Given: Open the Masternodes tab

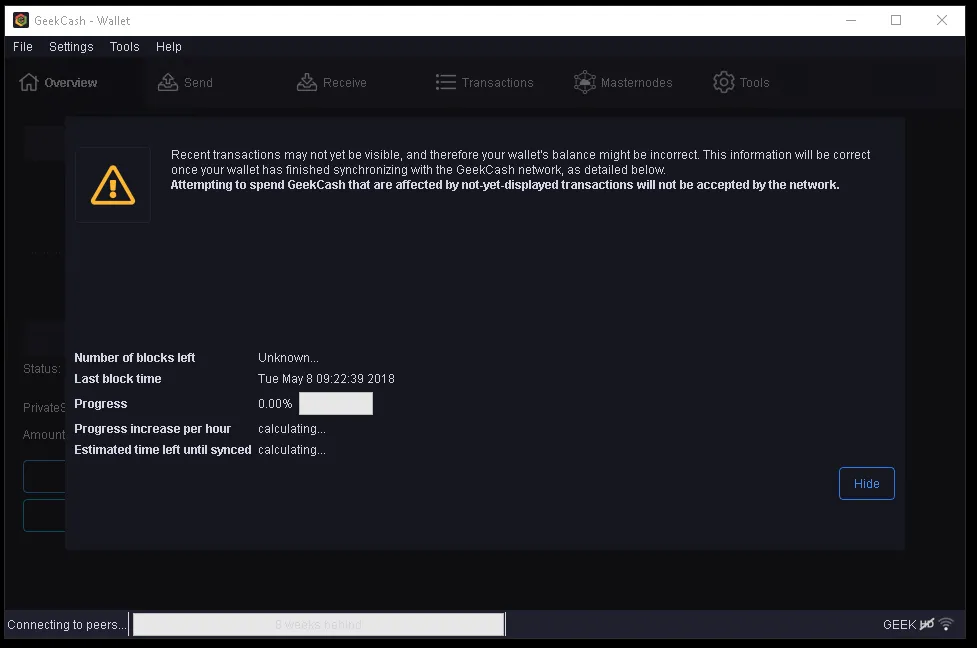Looking at the screenshot, I should click(x=623, y=82).
